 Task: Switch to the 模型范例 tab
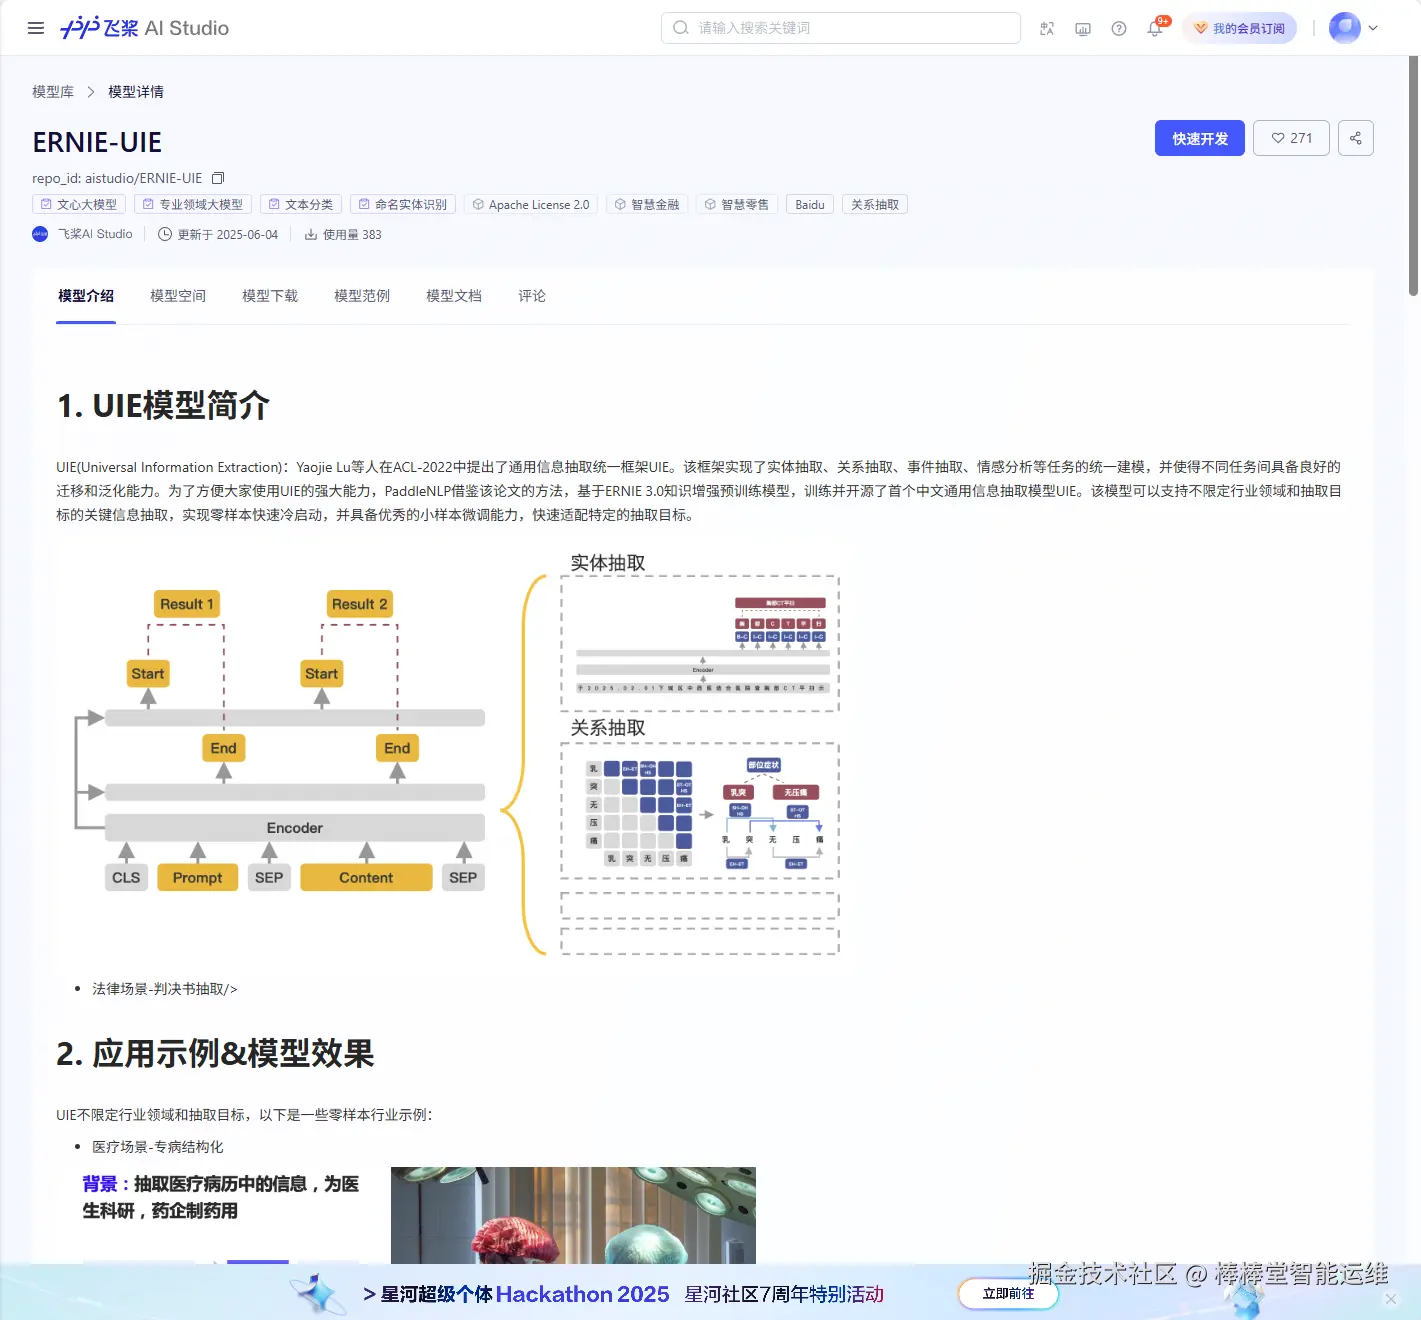(x=362, y=296)
